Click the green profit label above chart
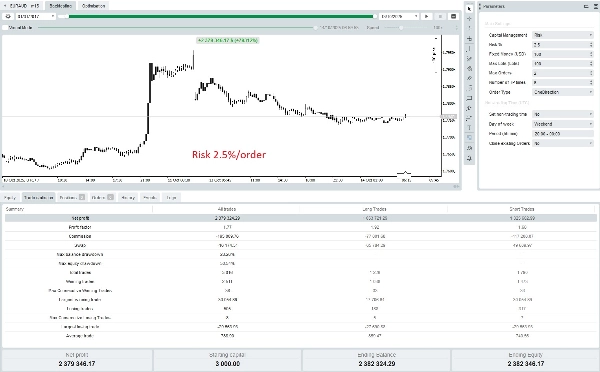600x372 pixels. pos(228,40)
